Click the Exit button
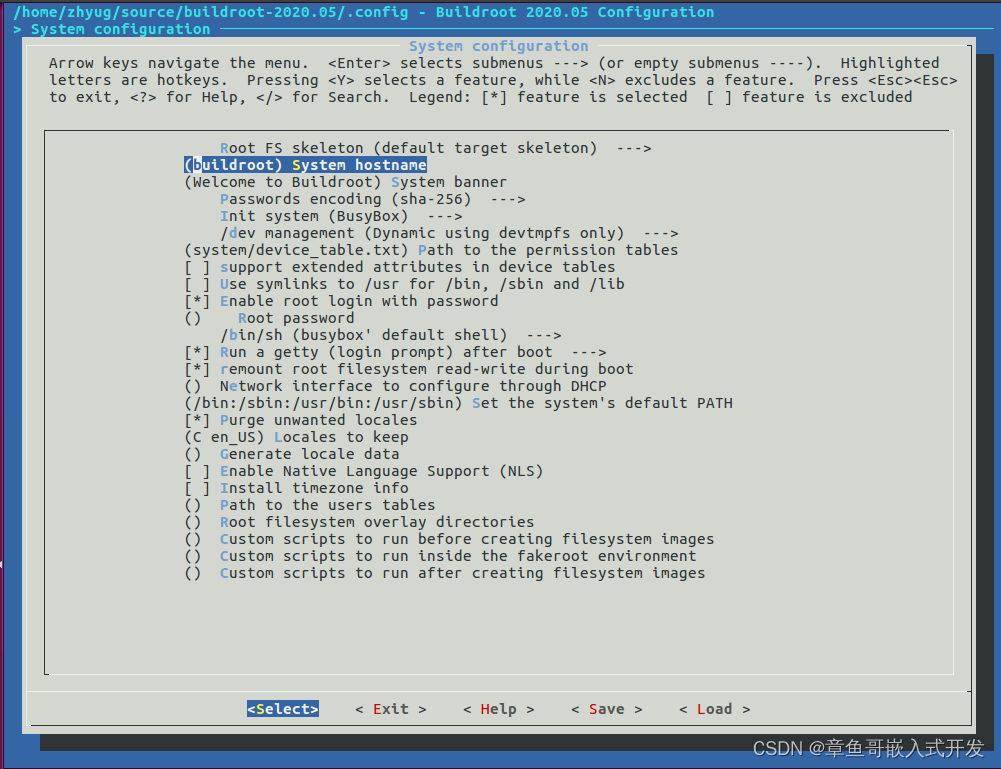This screenshot has height=769, width=1001. (x=391, y=709)
